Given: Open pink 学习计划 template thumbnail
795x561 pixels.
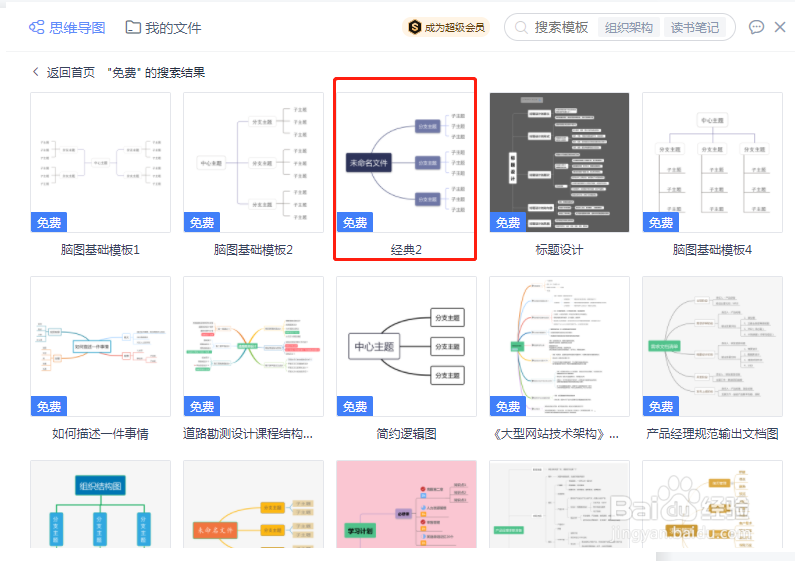Looking at the screenshot, I should [406, 504].
